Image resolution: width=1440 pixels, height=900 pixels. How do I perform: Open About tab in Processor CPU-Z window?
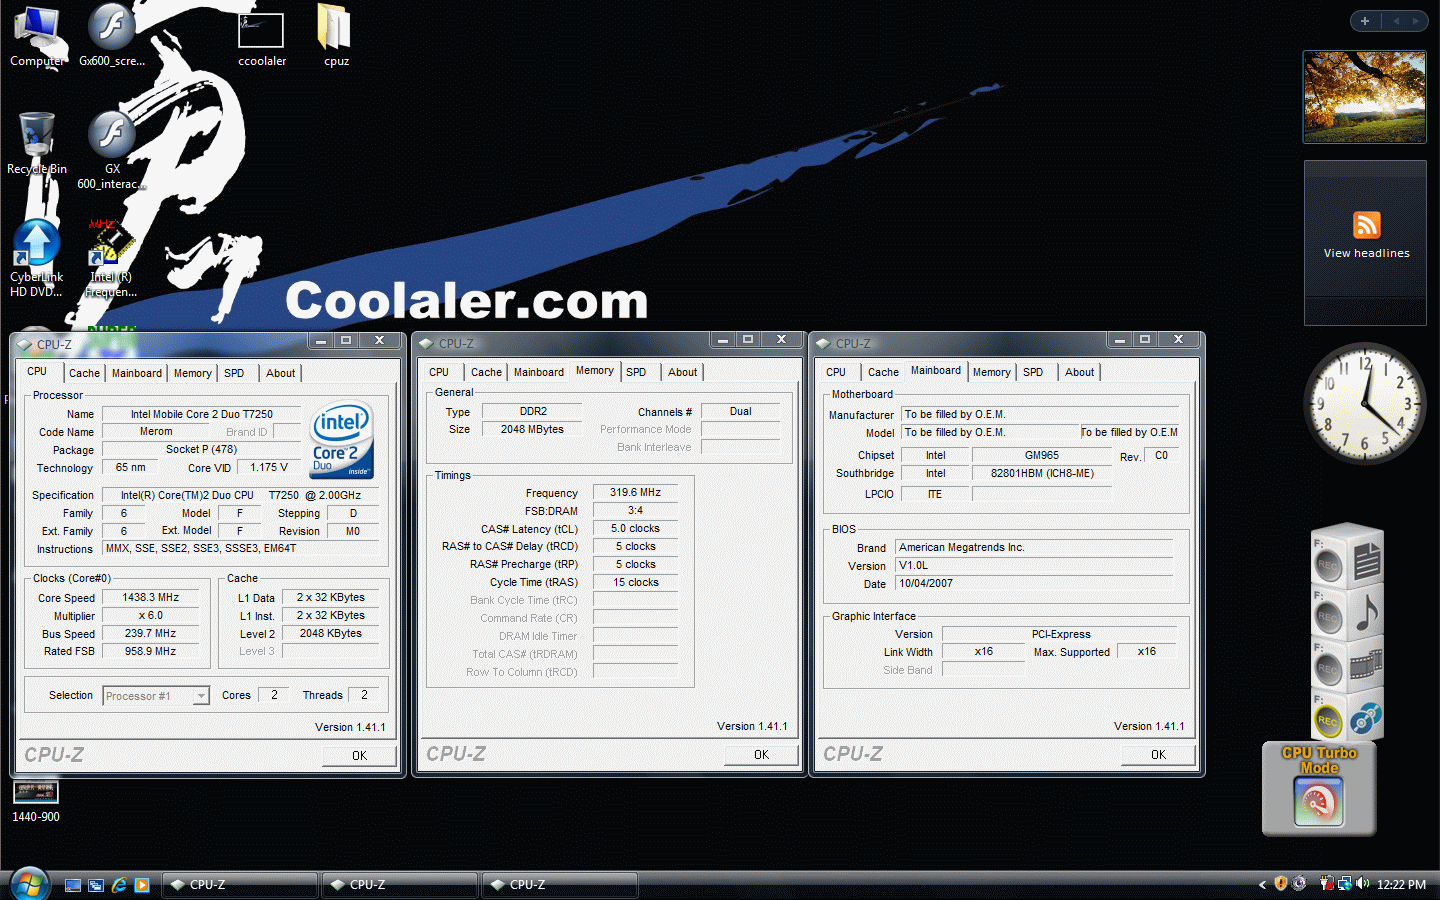click(x=281, y=373)
